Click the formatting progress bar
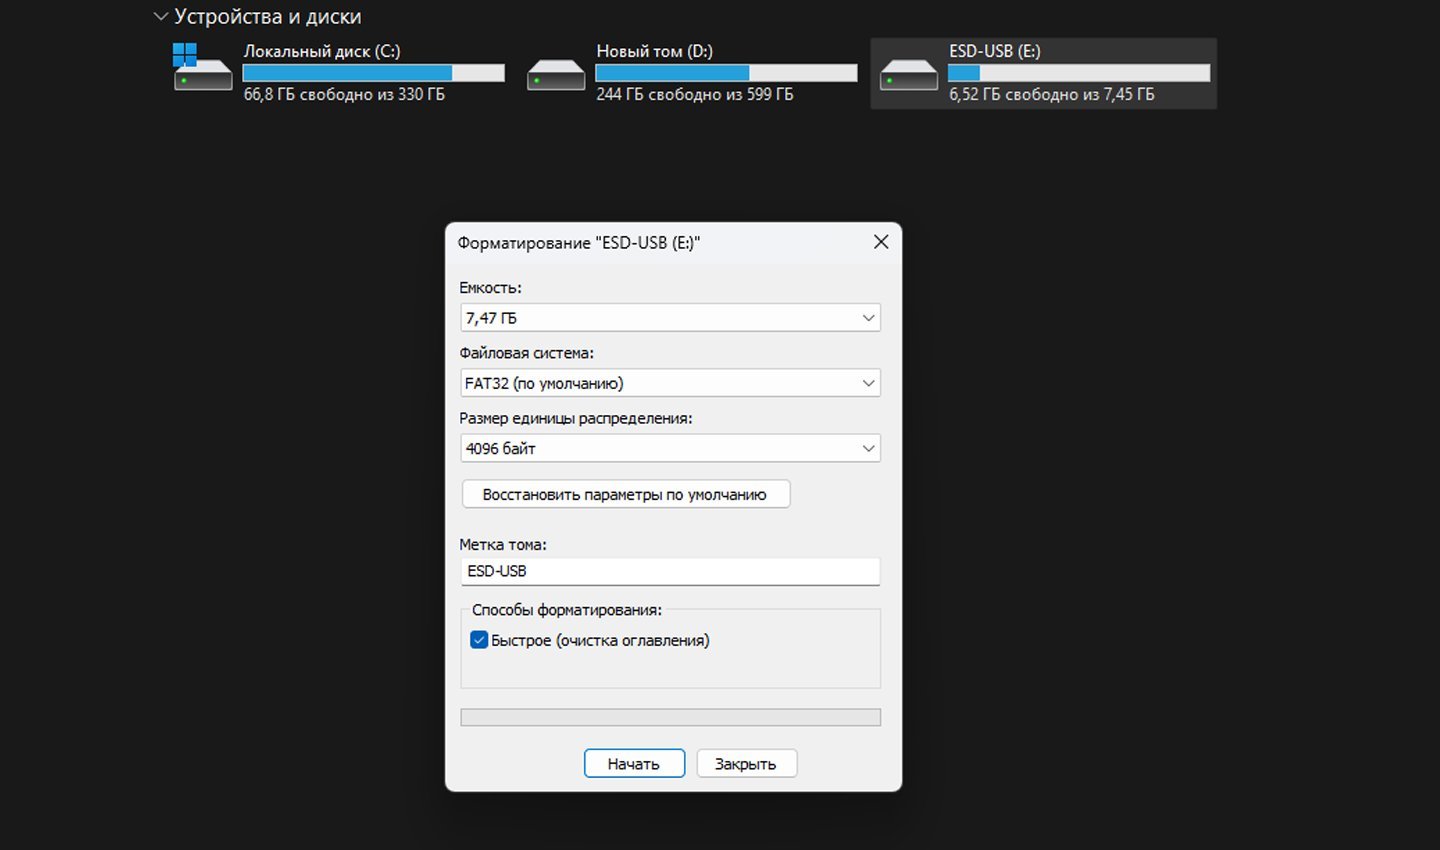Viewport: 1440px width, 850px height. pyautogui.click(x=670, y=717)
